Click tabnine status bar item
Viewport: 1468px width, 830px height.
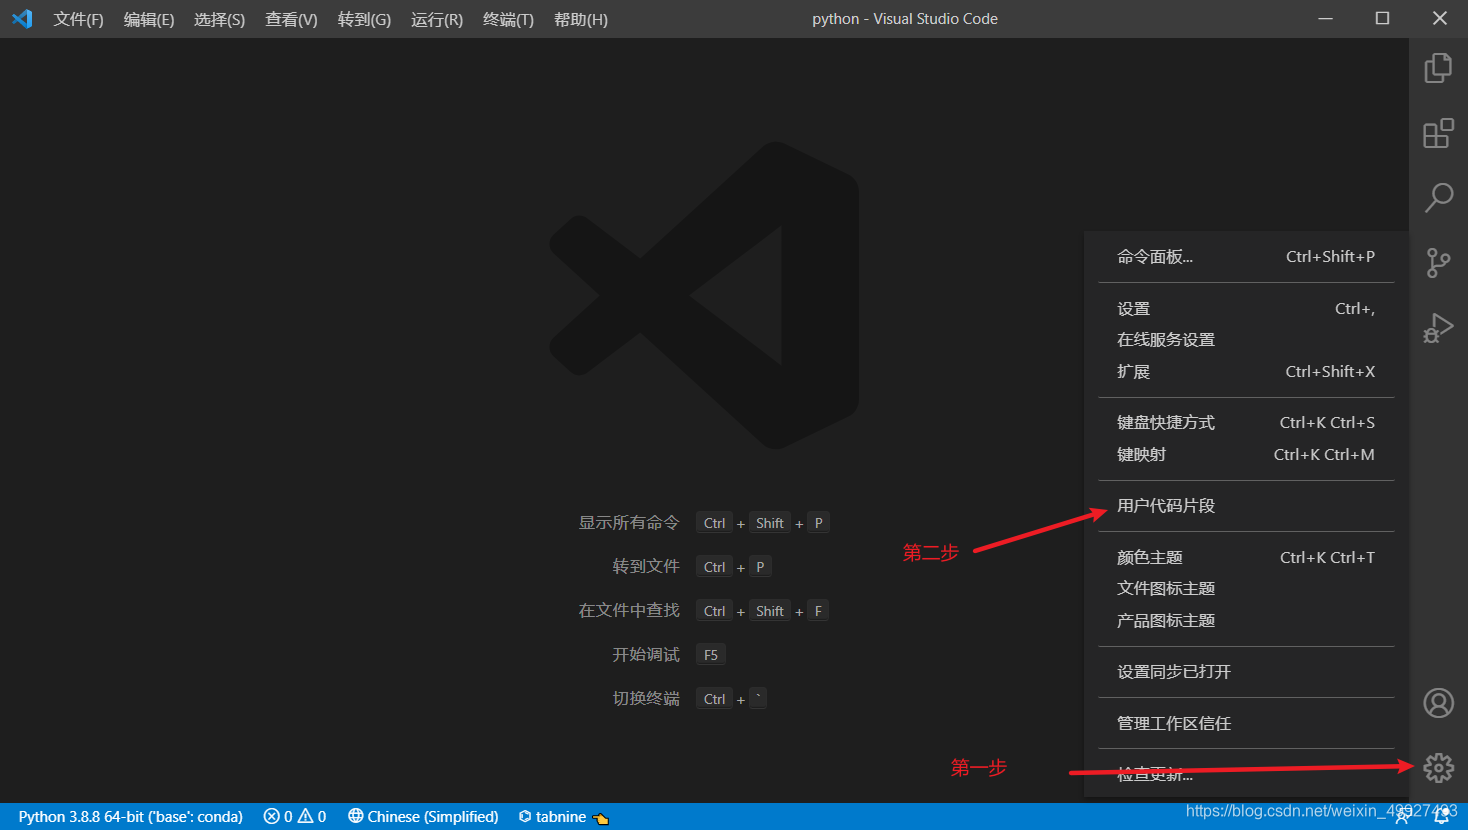click(x=564, y=817)
